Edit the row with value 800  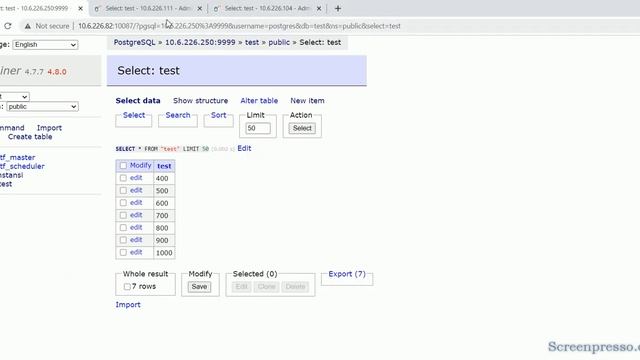click(136, 227)
